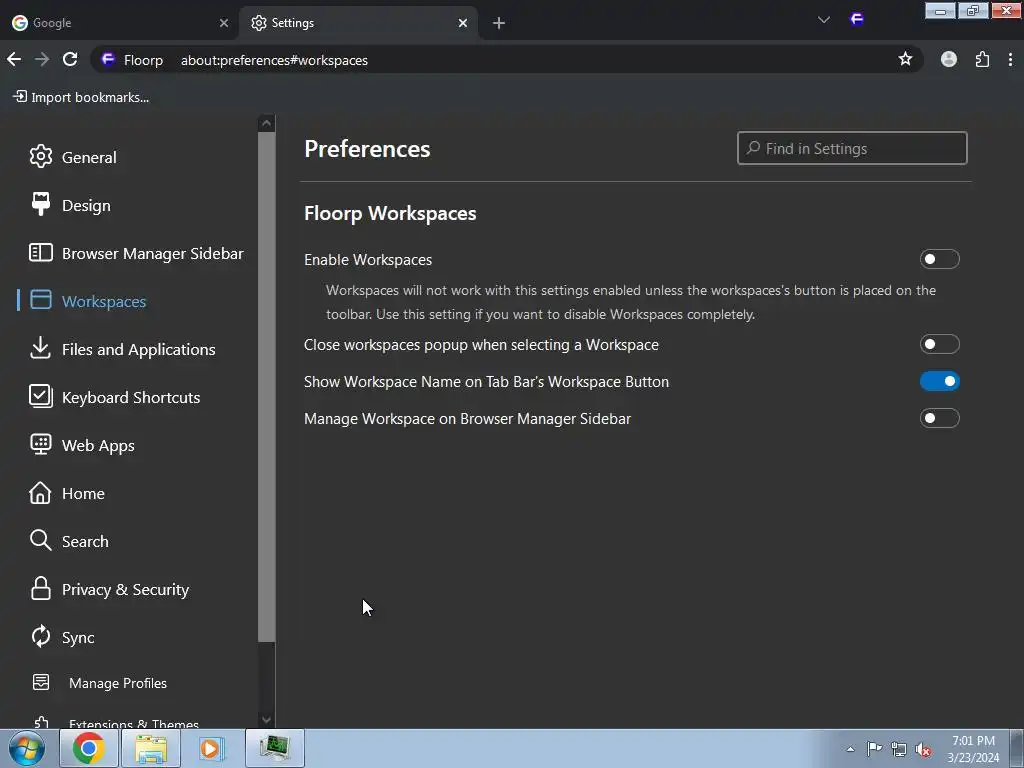Viewport: 1024px width, 768px height.
Task: Close the Google tab
Action: [224, 23]
